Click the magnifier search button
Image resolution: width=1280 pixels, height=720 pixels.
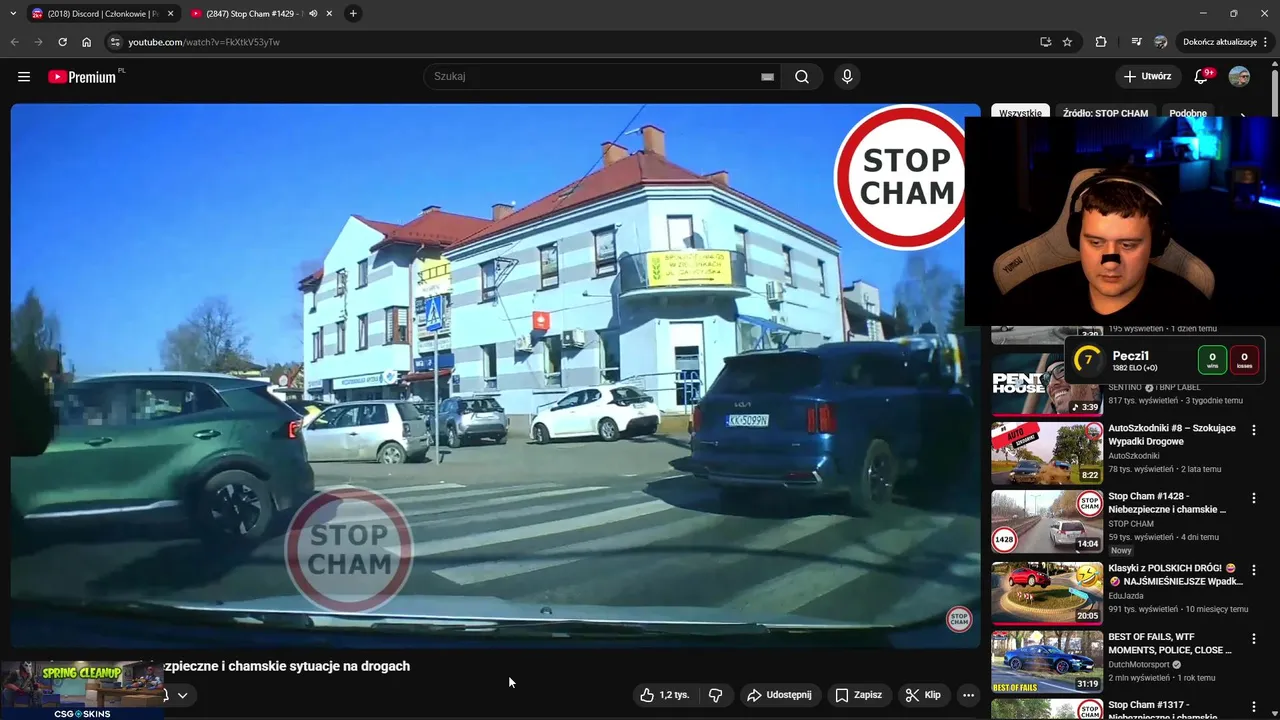pyautogui.click(x=802, y=76)
